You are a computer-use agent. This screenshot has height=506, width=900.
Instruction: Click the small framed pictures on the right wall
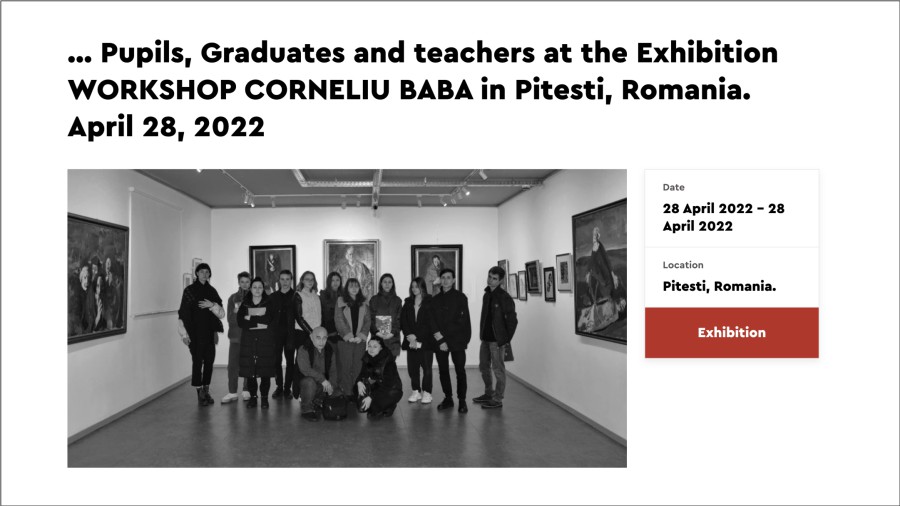[x=535, y=278]
